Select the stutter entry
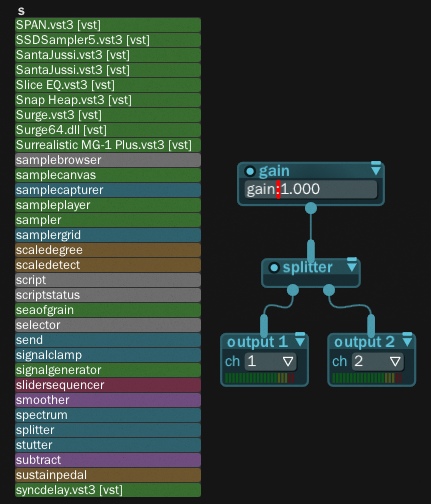 (x=108, y=445)
